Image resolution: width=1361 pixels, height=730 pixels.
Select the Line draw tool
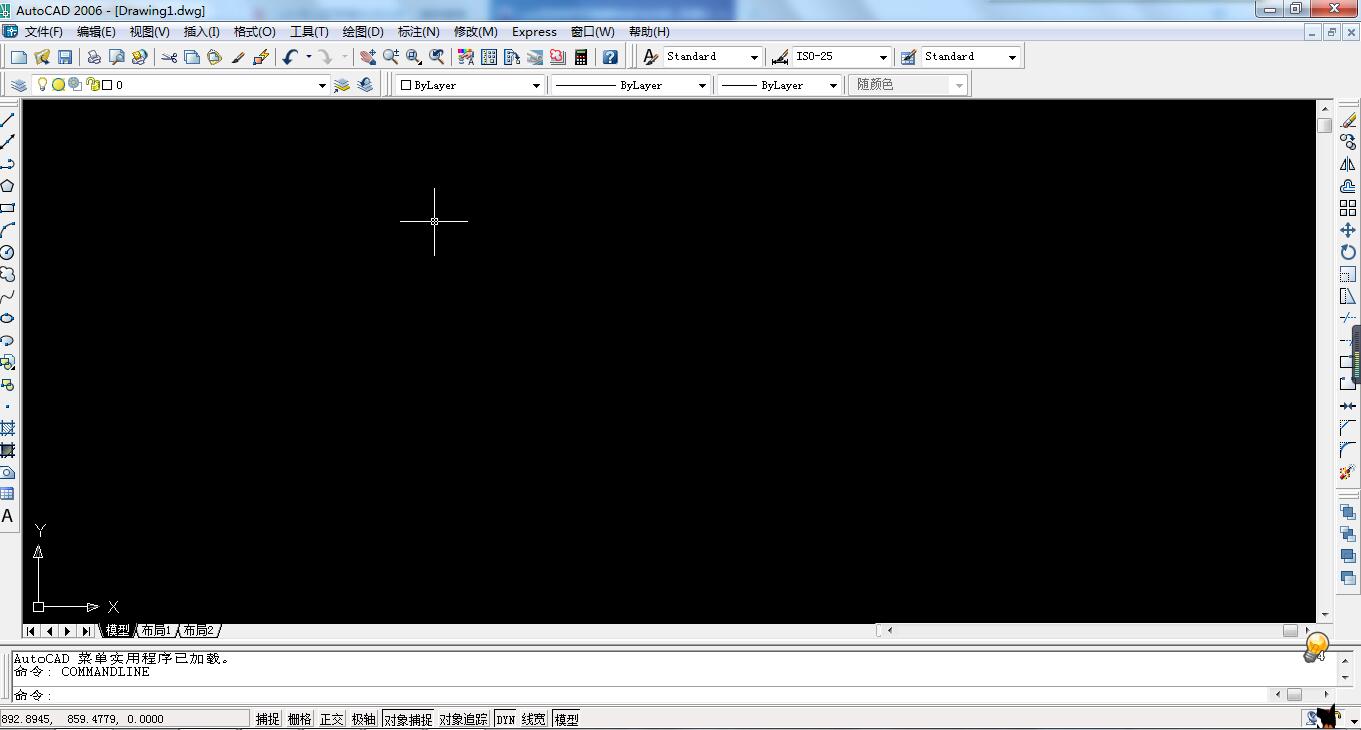pyautogui.click(x=7, y=120)
